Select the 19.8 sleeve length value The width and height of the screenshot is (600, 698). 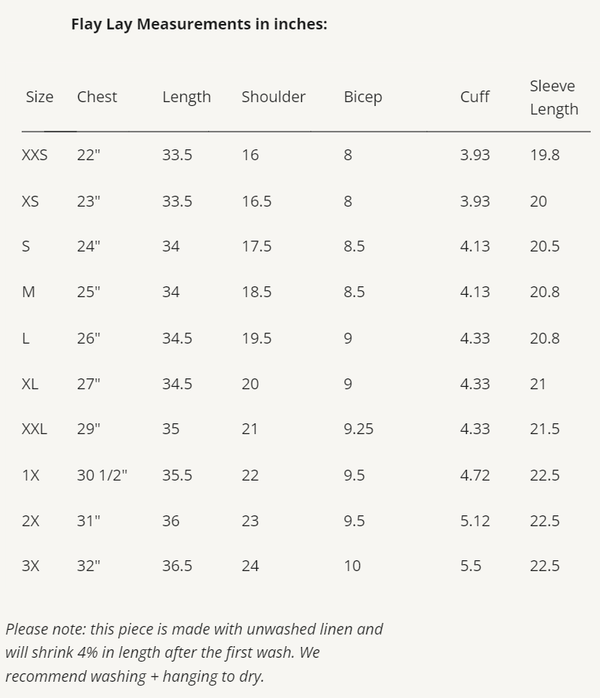(544, 155)
